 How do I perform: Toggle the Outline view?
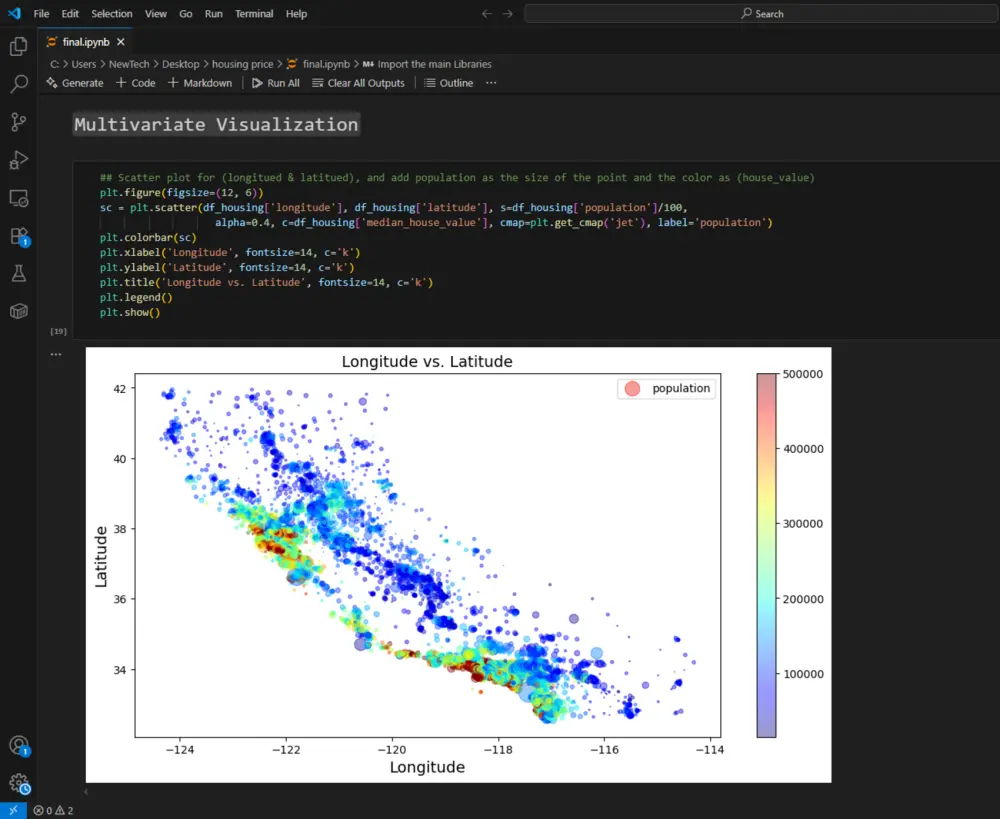coord(449,83)
